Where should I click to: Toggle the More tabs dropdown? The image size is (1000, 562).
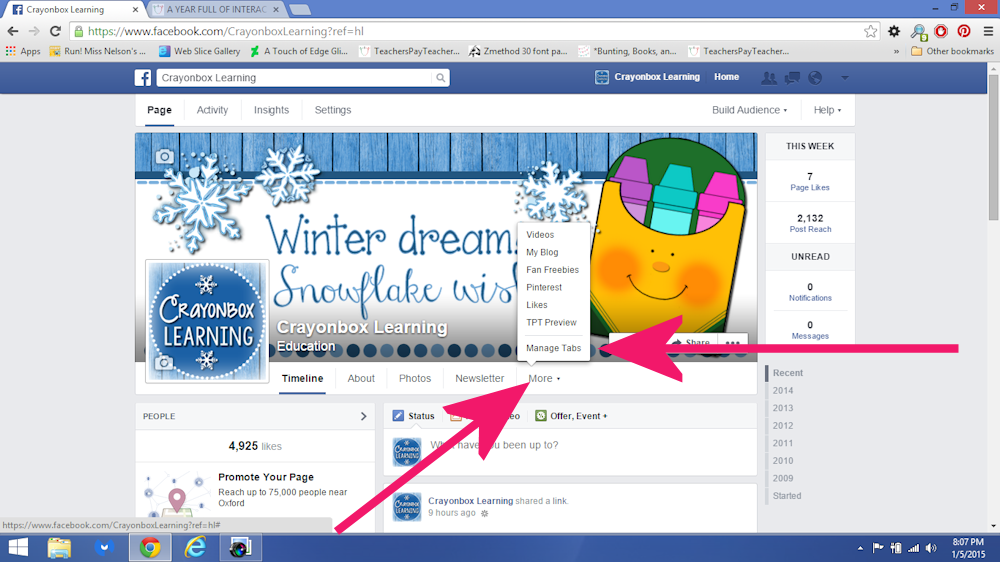[544, 378]
